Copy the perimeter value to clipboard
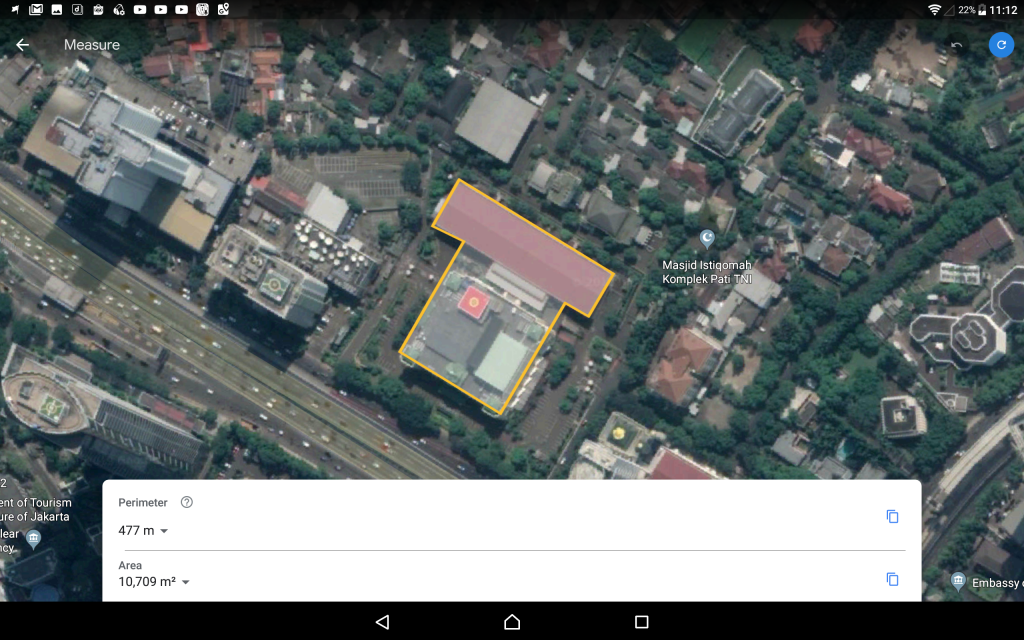This screenshot has height=640, width=1024. (x=892, y=516)
